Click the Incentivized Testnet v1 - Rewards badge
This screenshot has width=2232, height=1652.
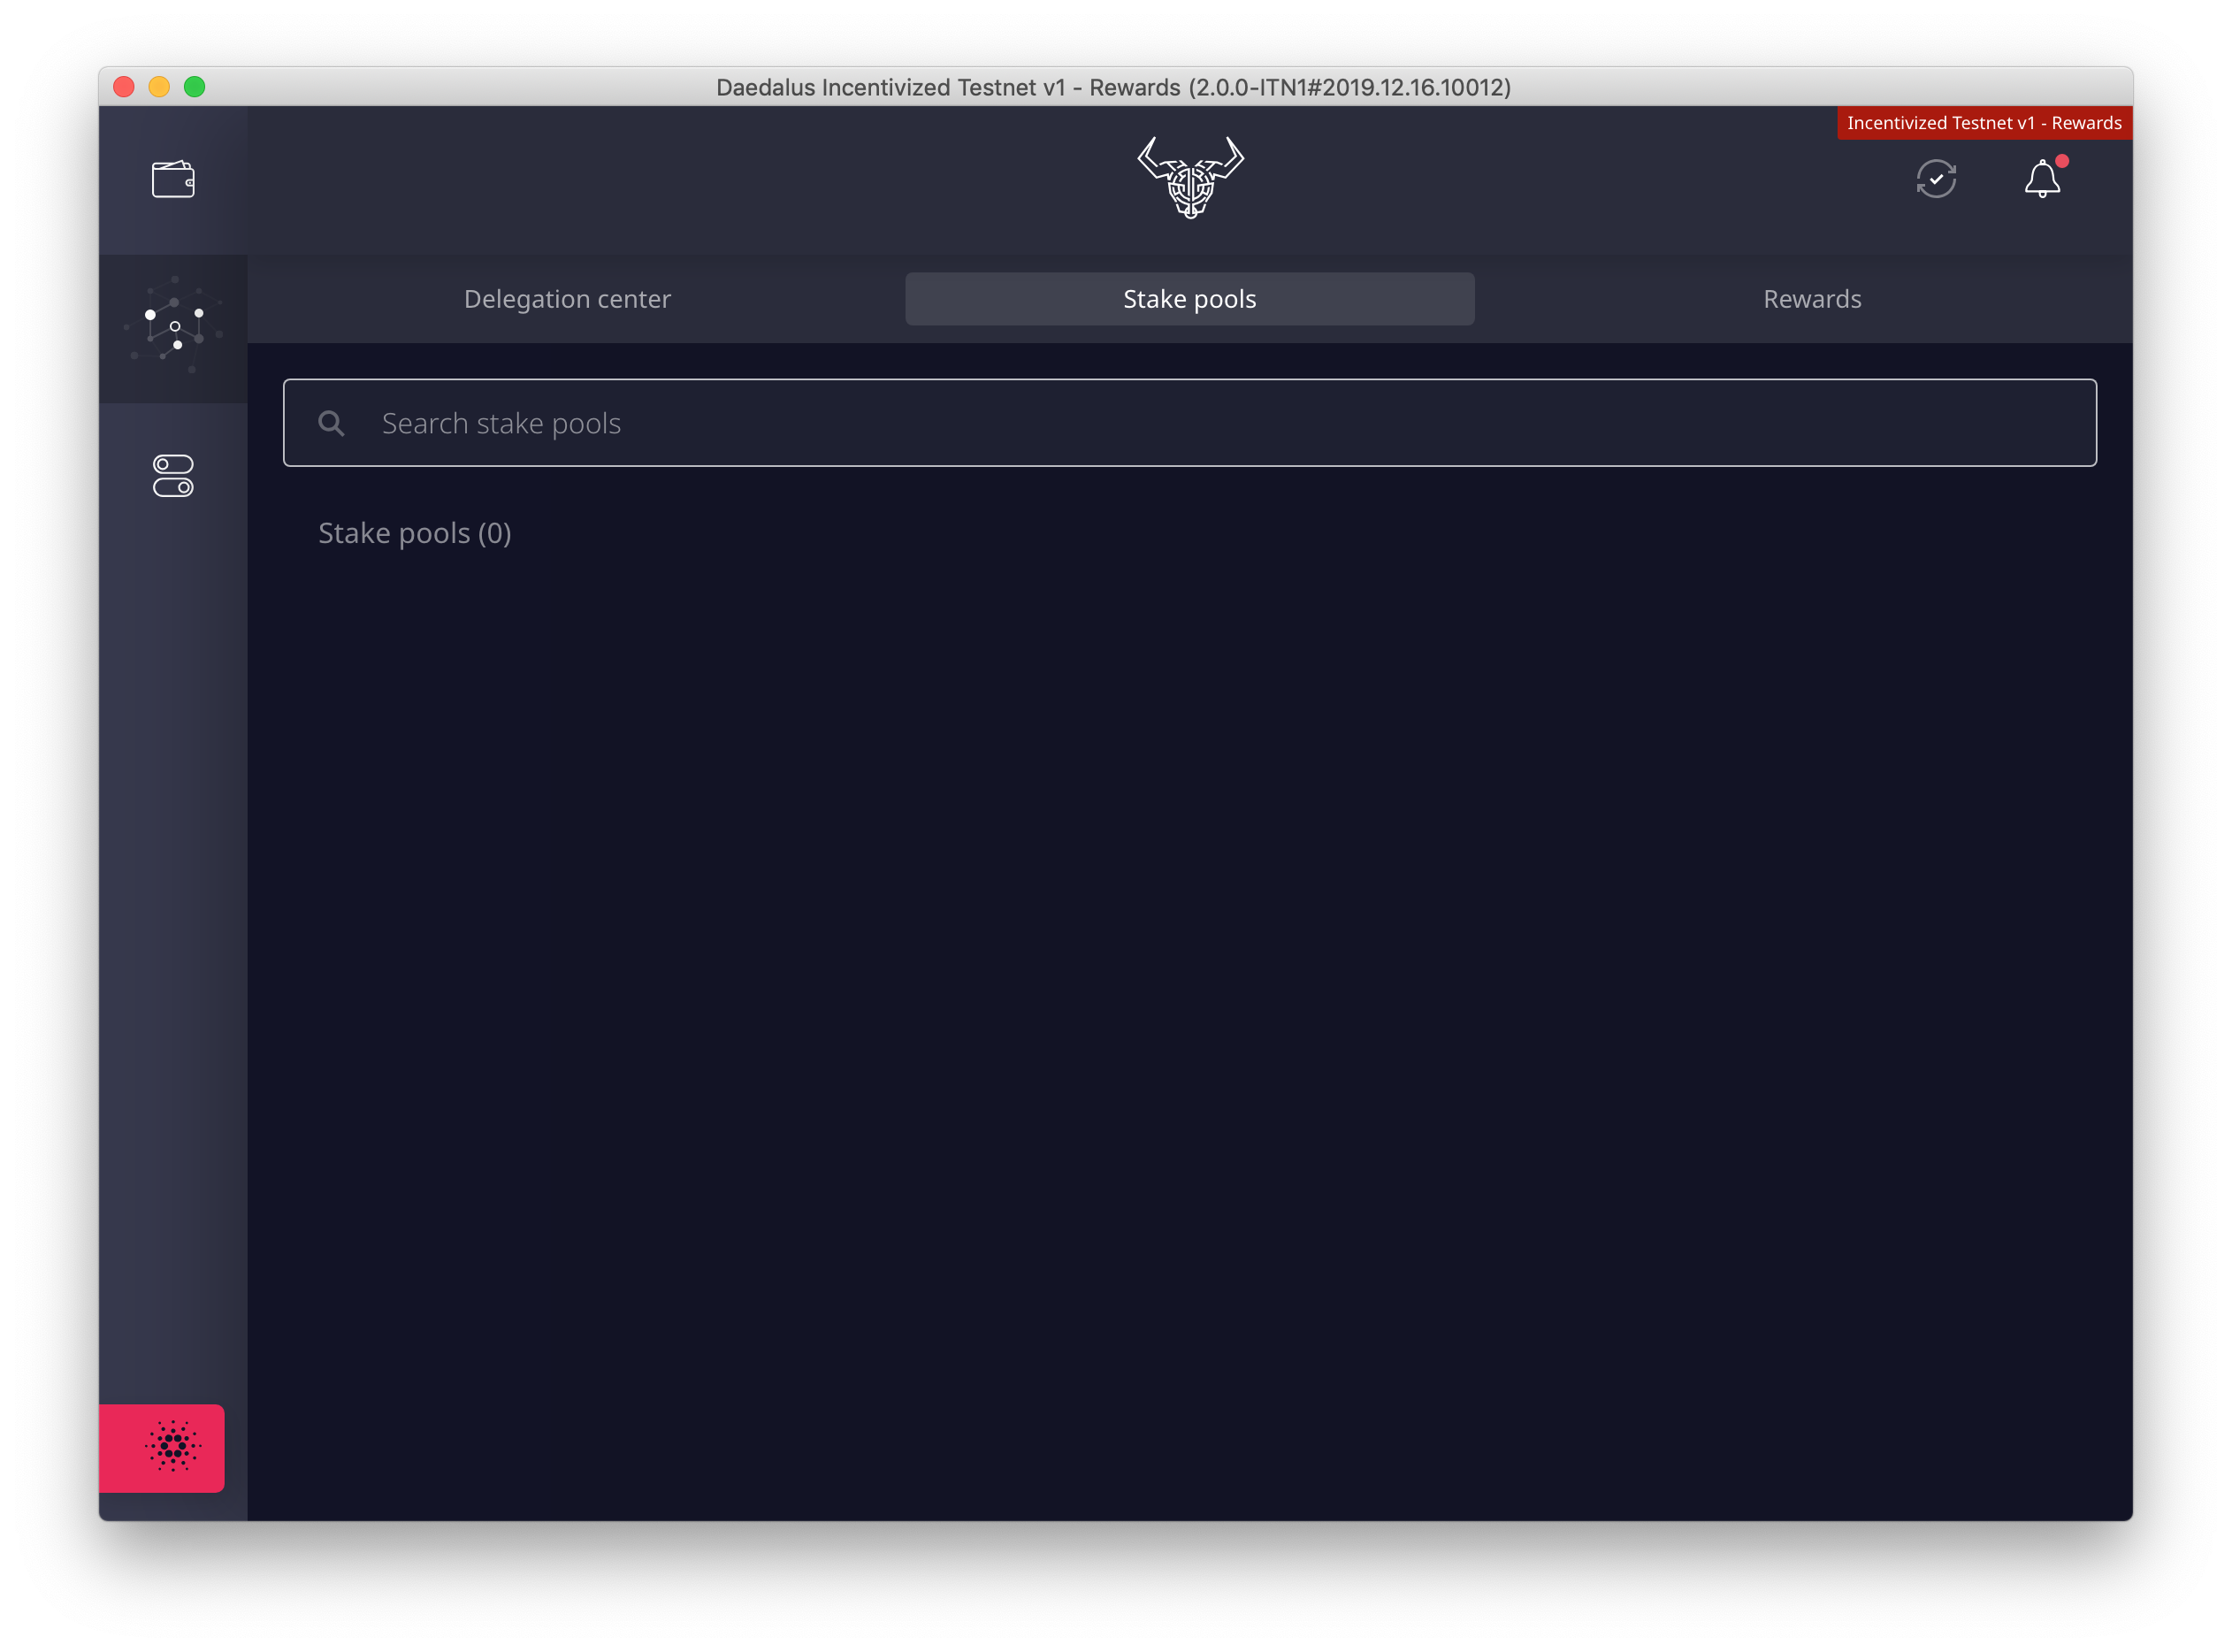pos(1984,123)
